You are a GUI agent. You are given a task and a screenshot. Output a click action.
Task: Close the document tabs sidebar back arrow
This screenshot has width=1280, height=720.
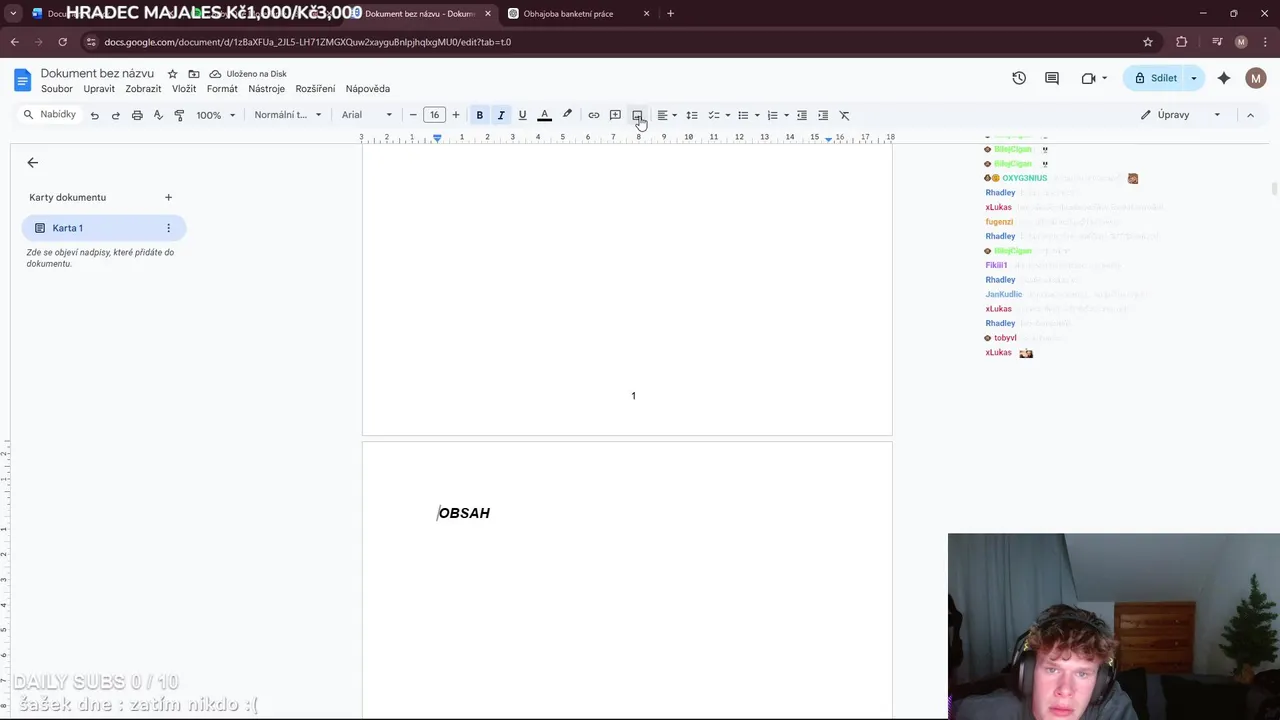point(33,162)
